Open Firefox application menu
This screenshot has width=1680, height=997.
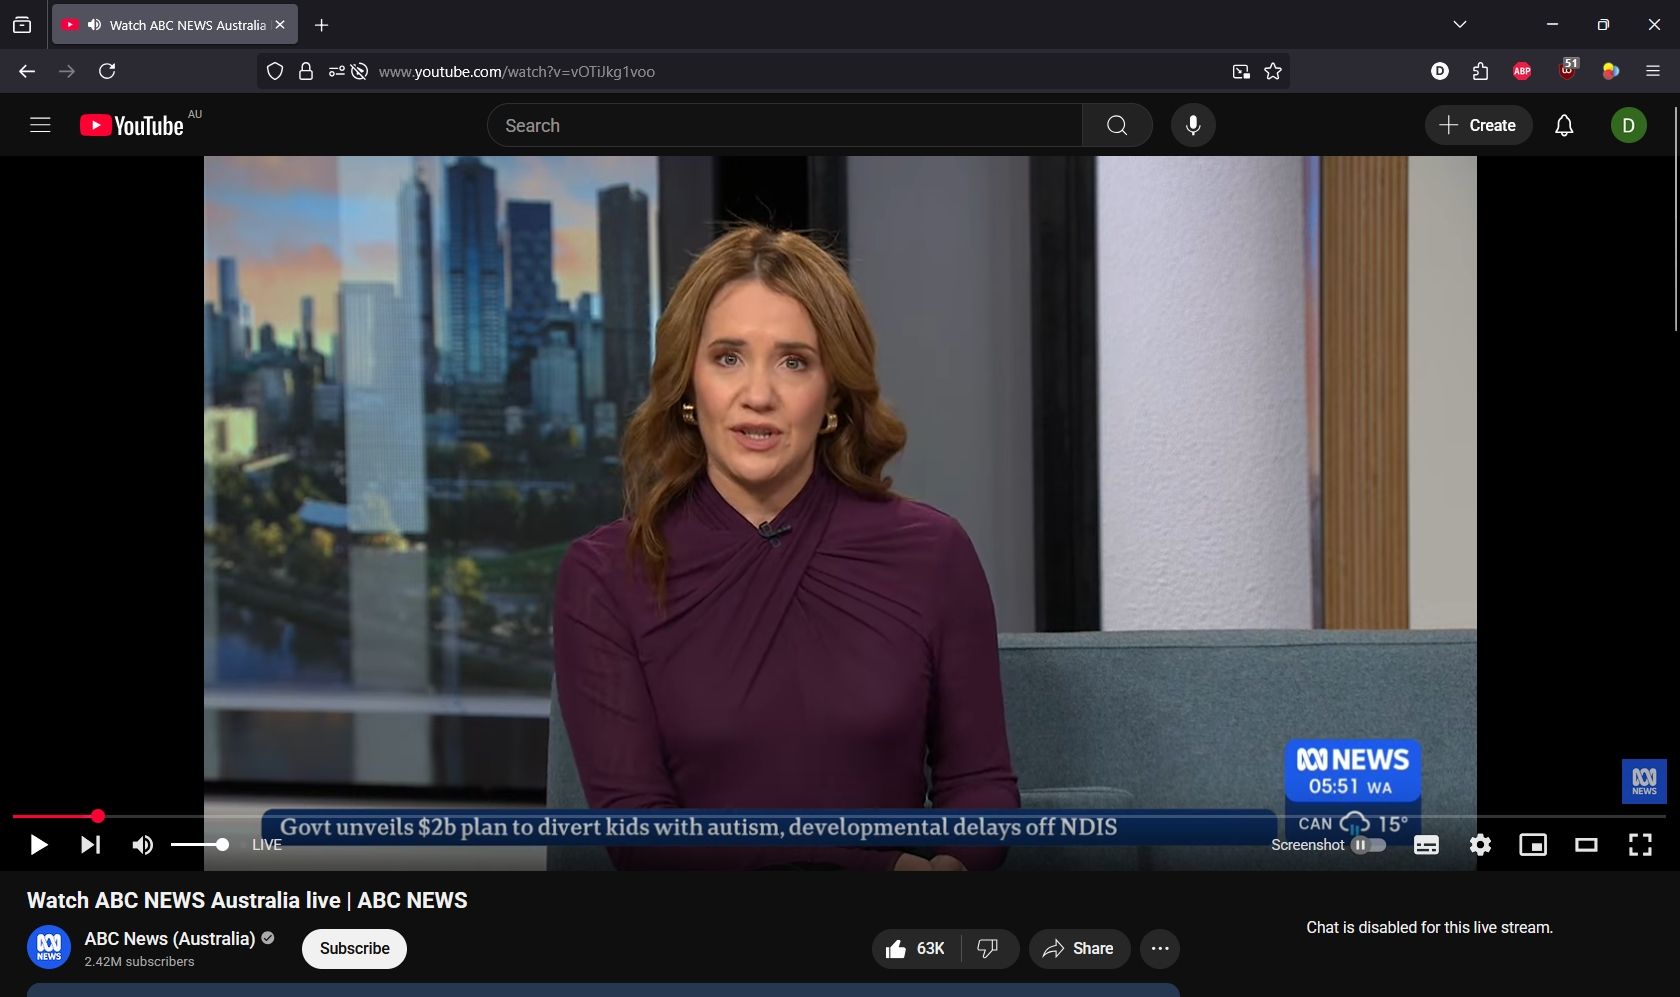tap(1652, 71)
